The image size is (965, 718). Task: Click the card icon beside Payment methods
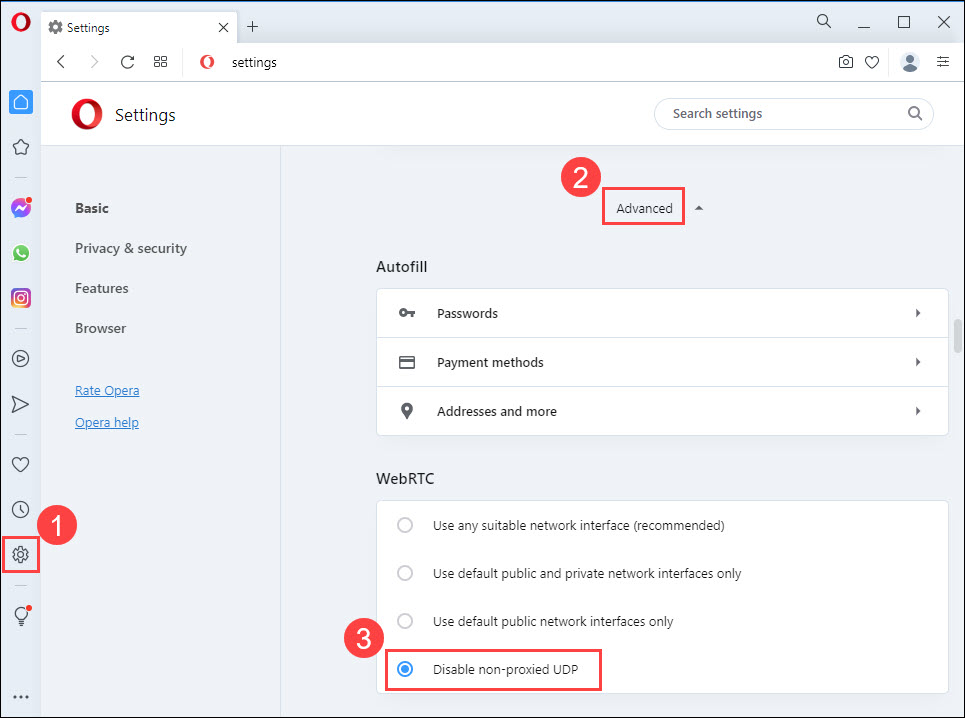click(x=407, y=362)
